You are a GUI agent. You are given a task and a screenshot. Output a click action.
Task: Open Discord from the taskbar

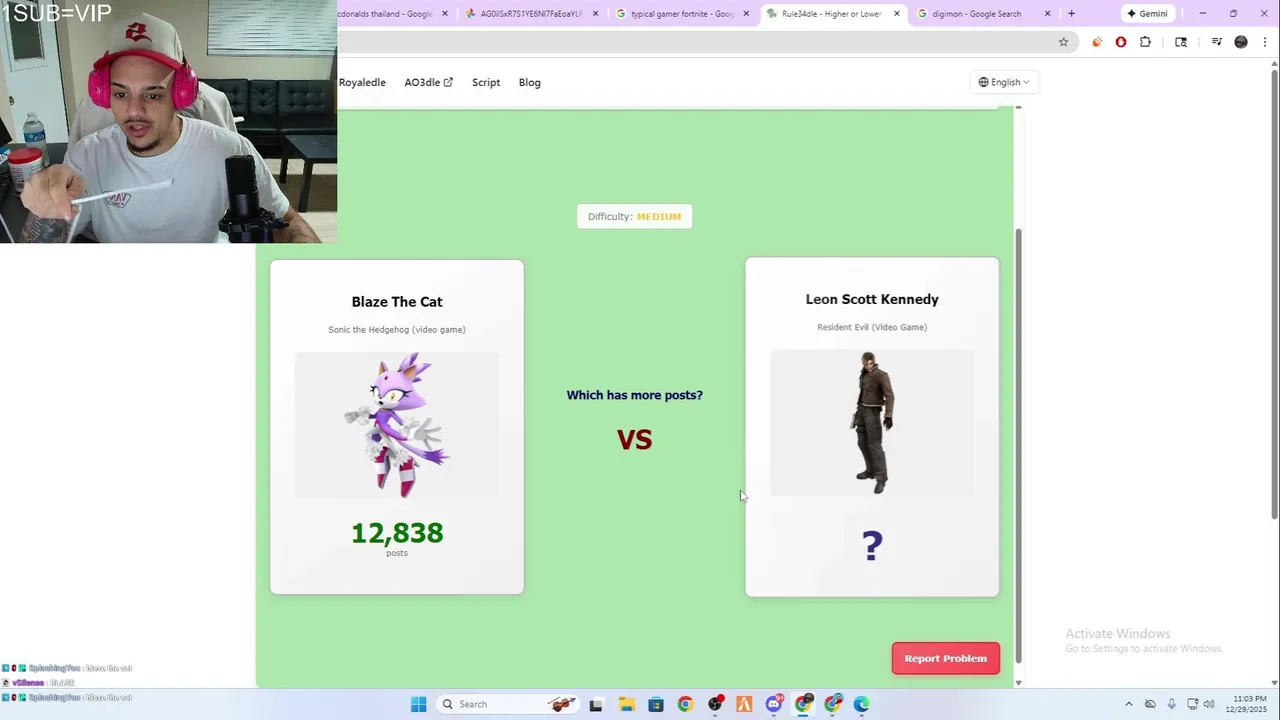(774, 704)
